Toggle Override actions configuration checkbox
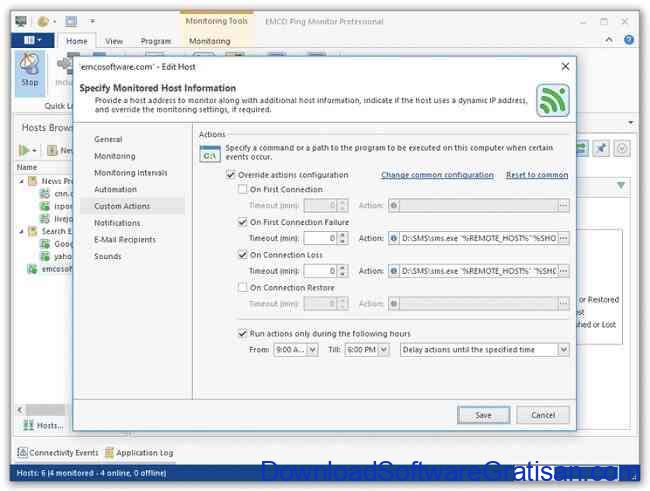650x491 pixels. click(230, 175)
